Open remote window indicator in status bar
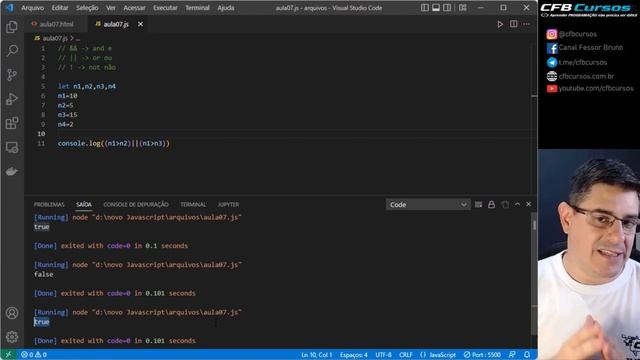This screenshot has width=640, height=360. coord(8,355)
